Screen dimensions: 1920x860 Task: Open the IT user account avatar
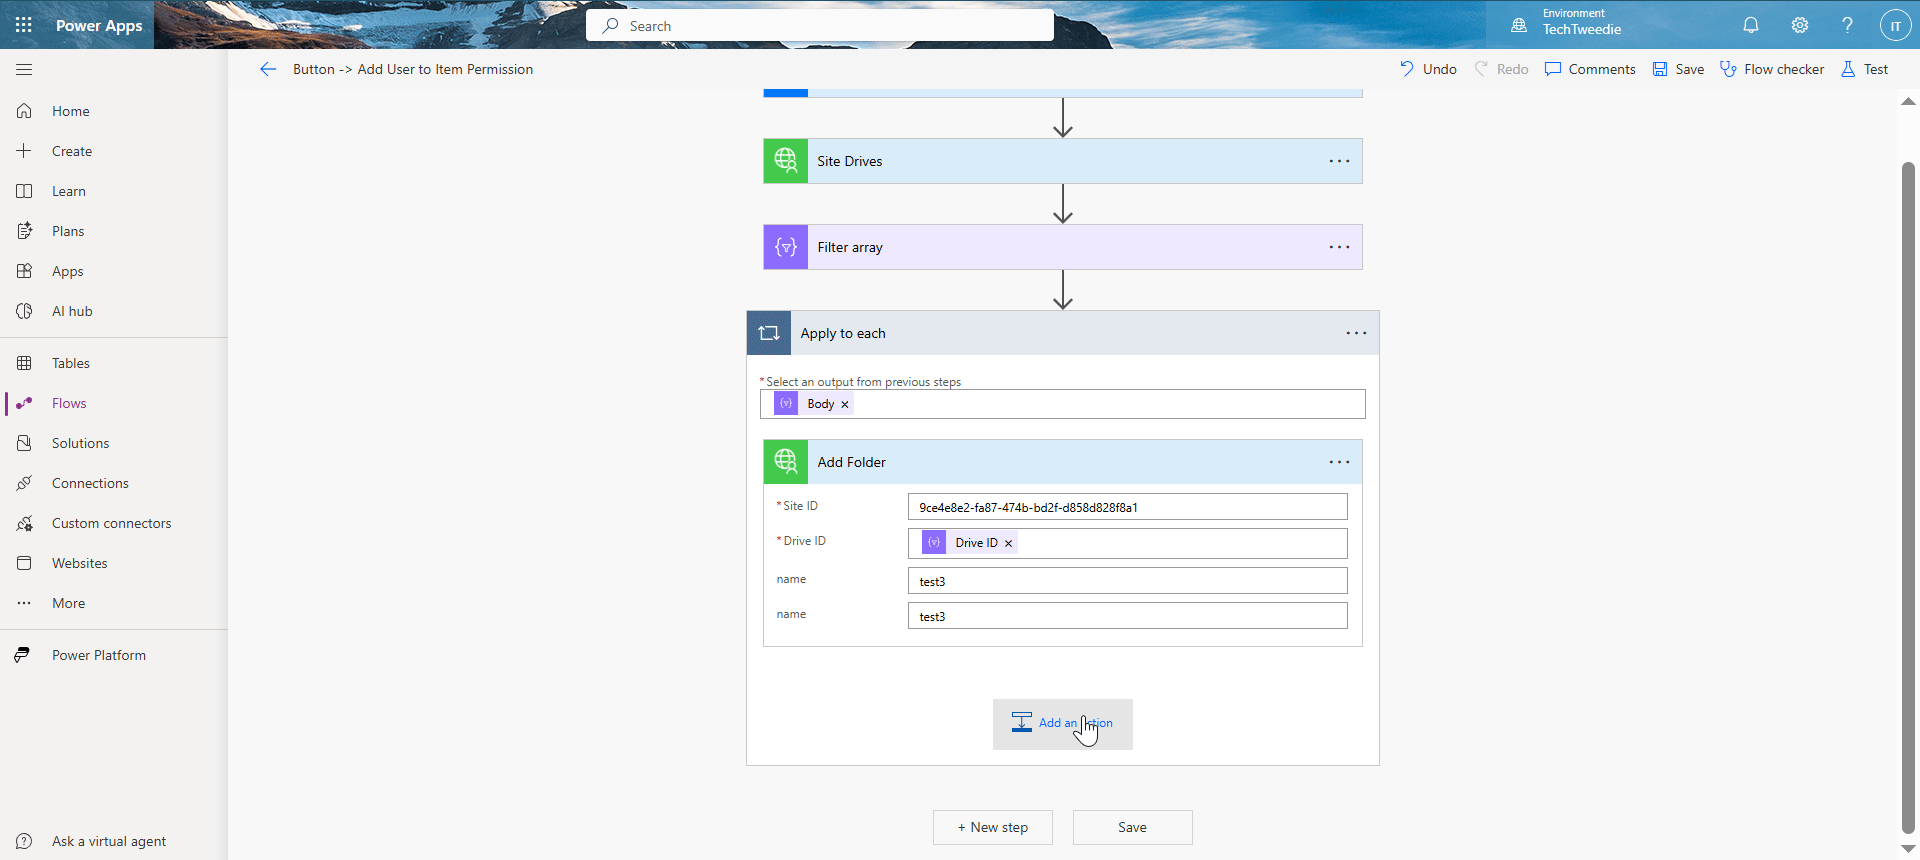coord(1895,25)
